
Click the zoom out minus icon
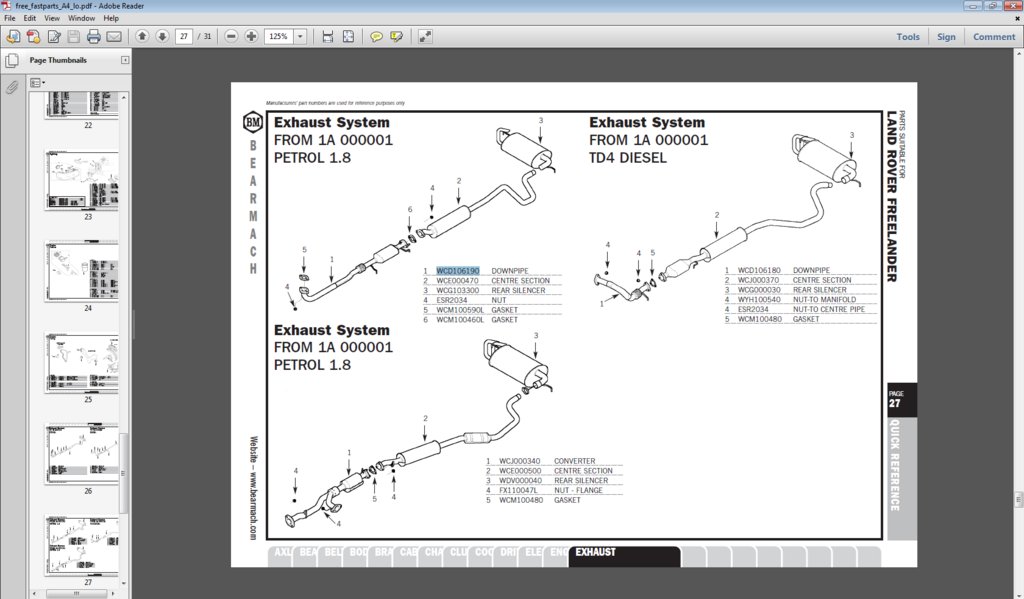pos(231,37)
